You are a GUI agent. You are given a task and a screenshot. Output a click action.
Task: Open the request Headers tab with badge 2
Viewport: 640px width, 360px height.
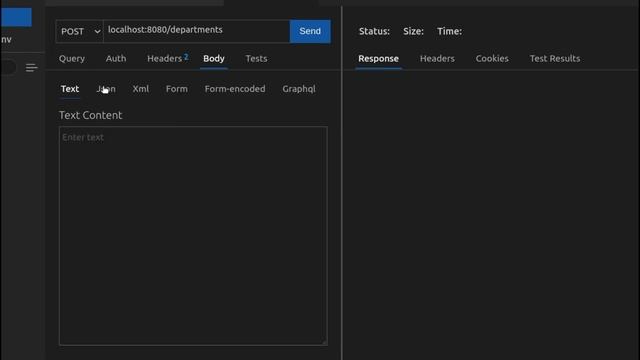(x=167, y=58)
